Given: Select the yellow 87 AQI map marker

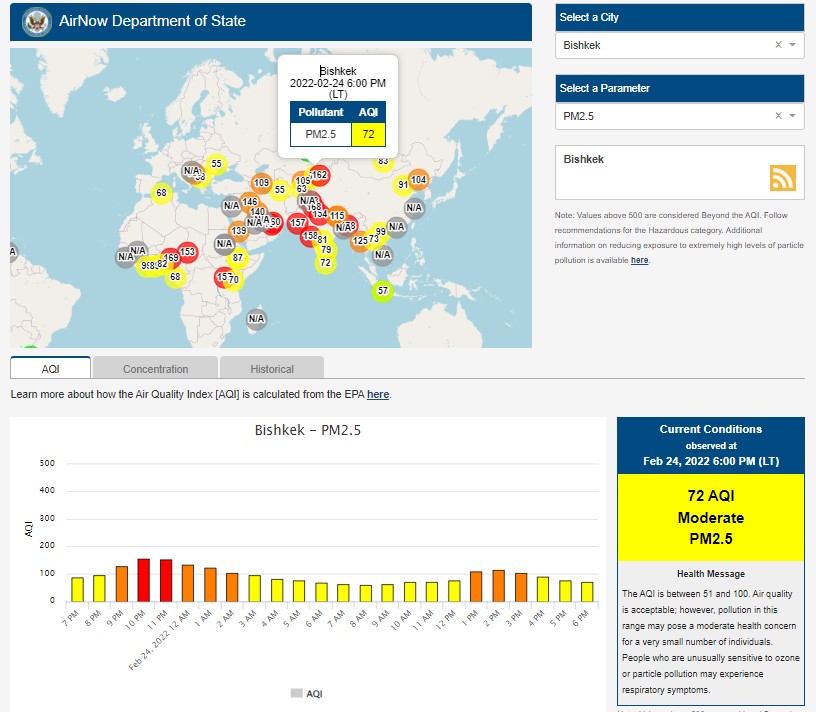Looking at the screenshot, I should [x=237, y=257].
